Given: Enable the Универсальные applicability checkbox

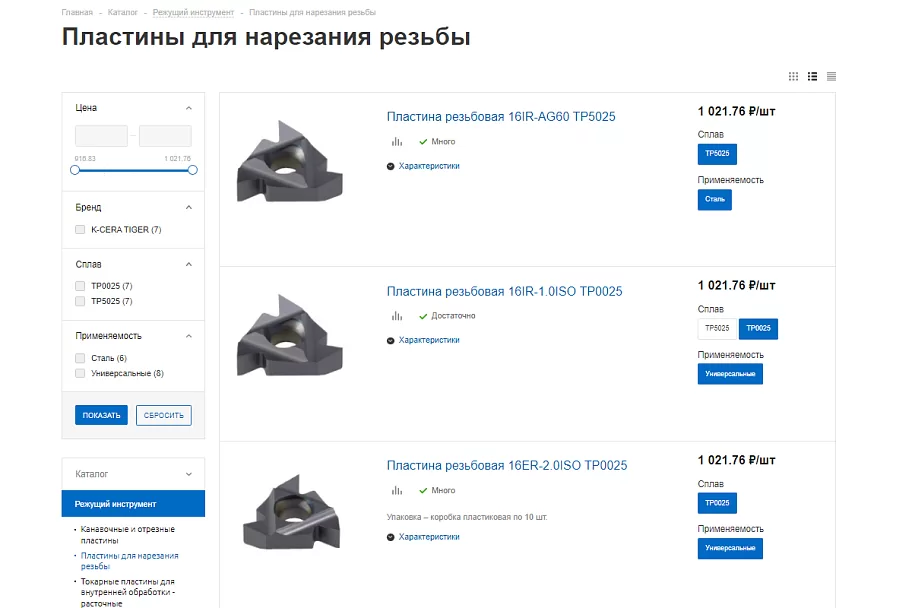Looking at the screenshot, I should pos(80,373).
